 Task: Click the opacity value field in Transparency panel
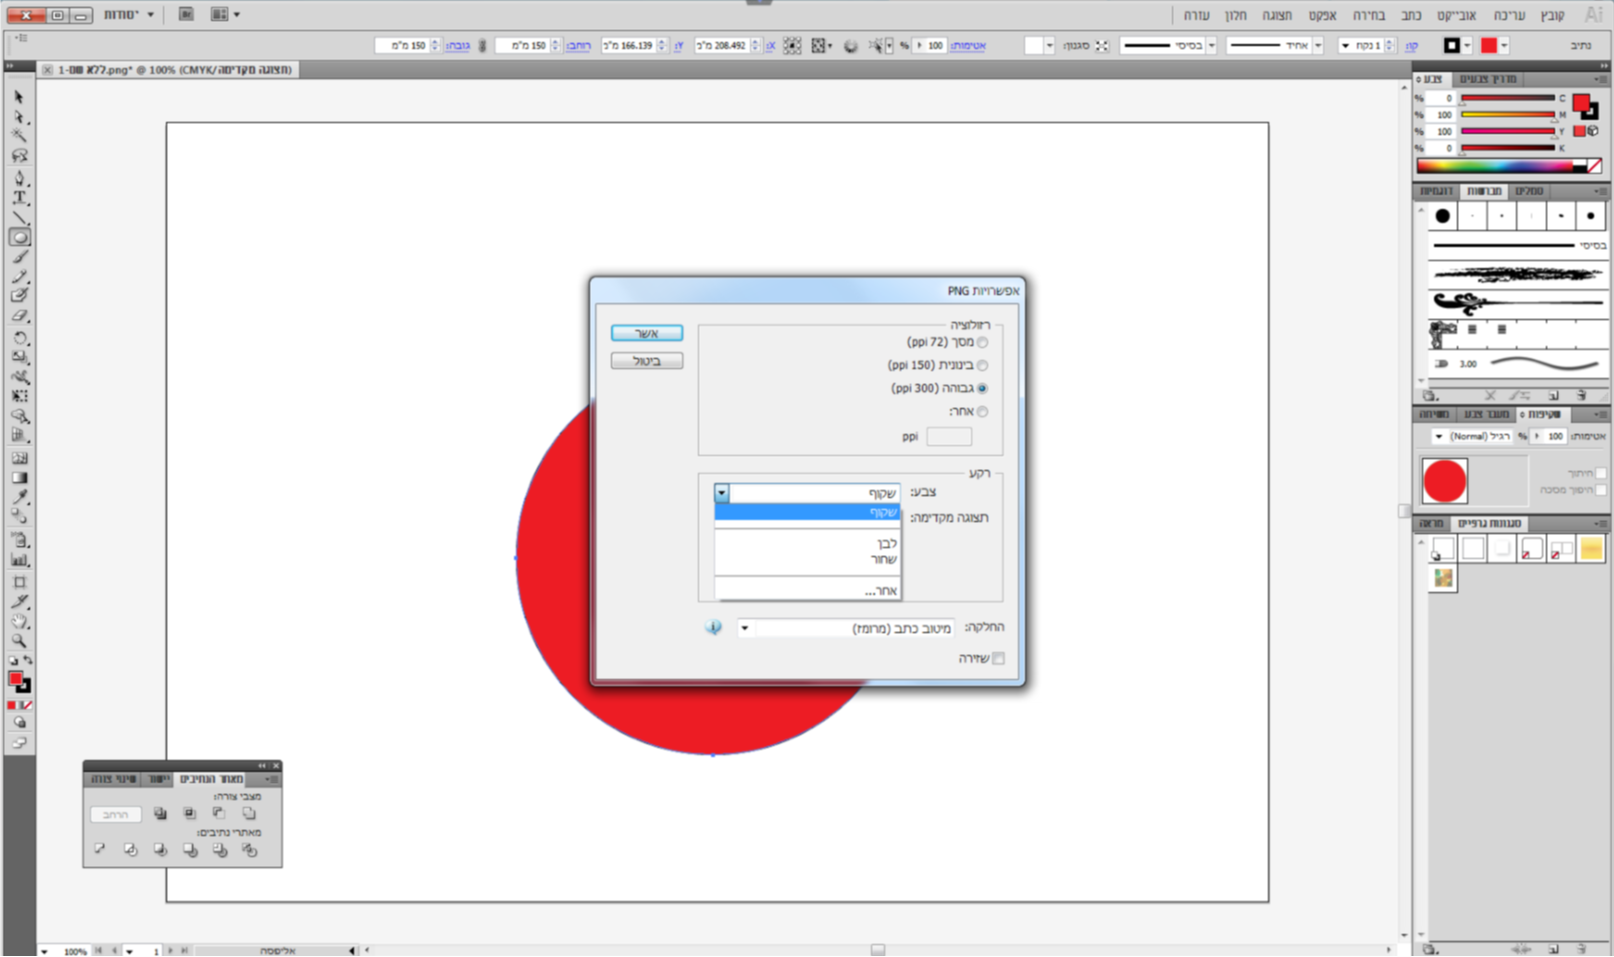1554,436
